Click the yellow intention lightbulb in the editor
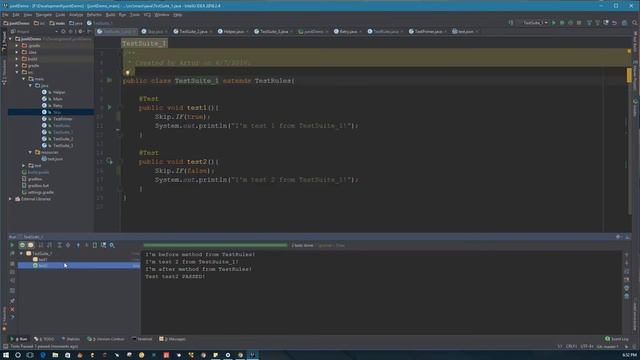 point(128,73)
